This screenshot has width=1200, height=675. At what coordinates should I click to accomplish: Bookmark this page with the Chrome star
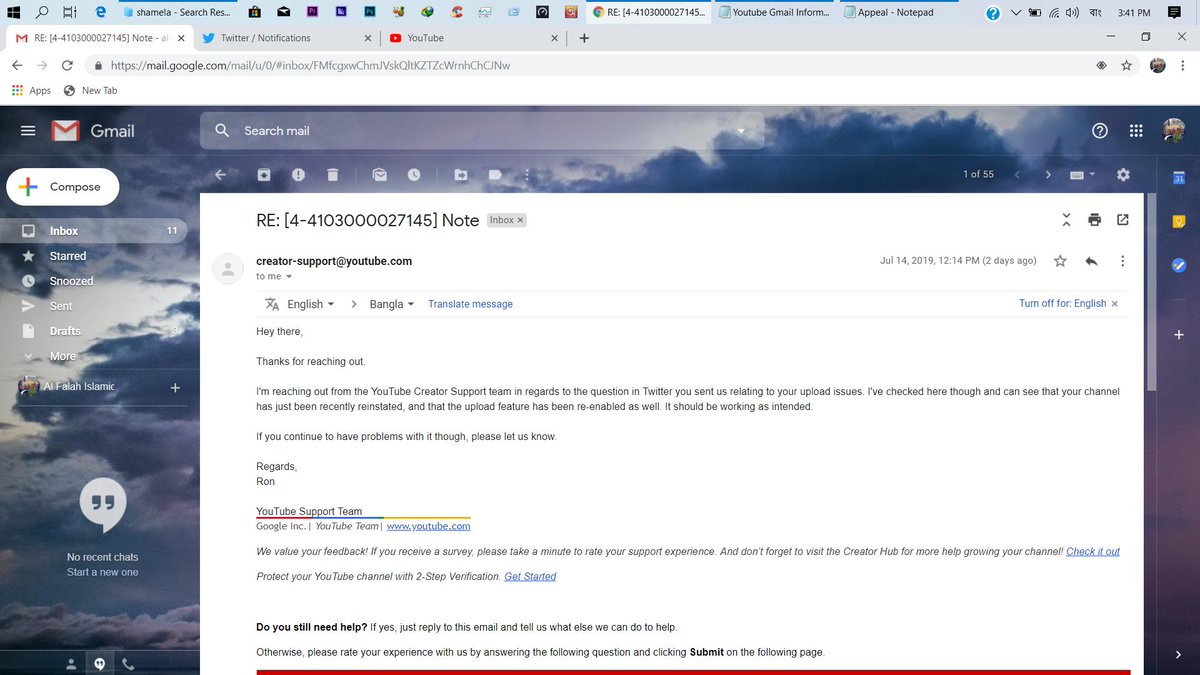pyautogui.click(x=1126, y=65)
